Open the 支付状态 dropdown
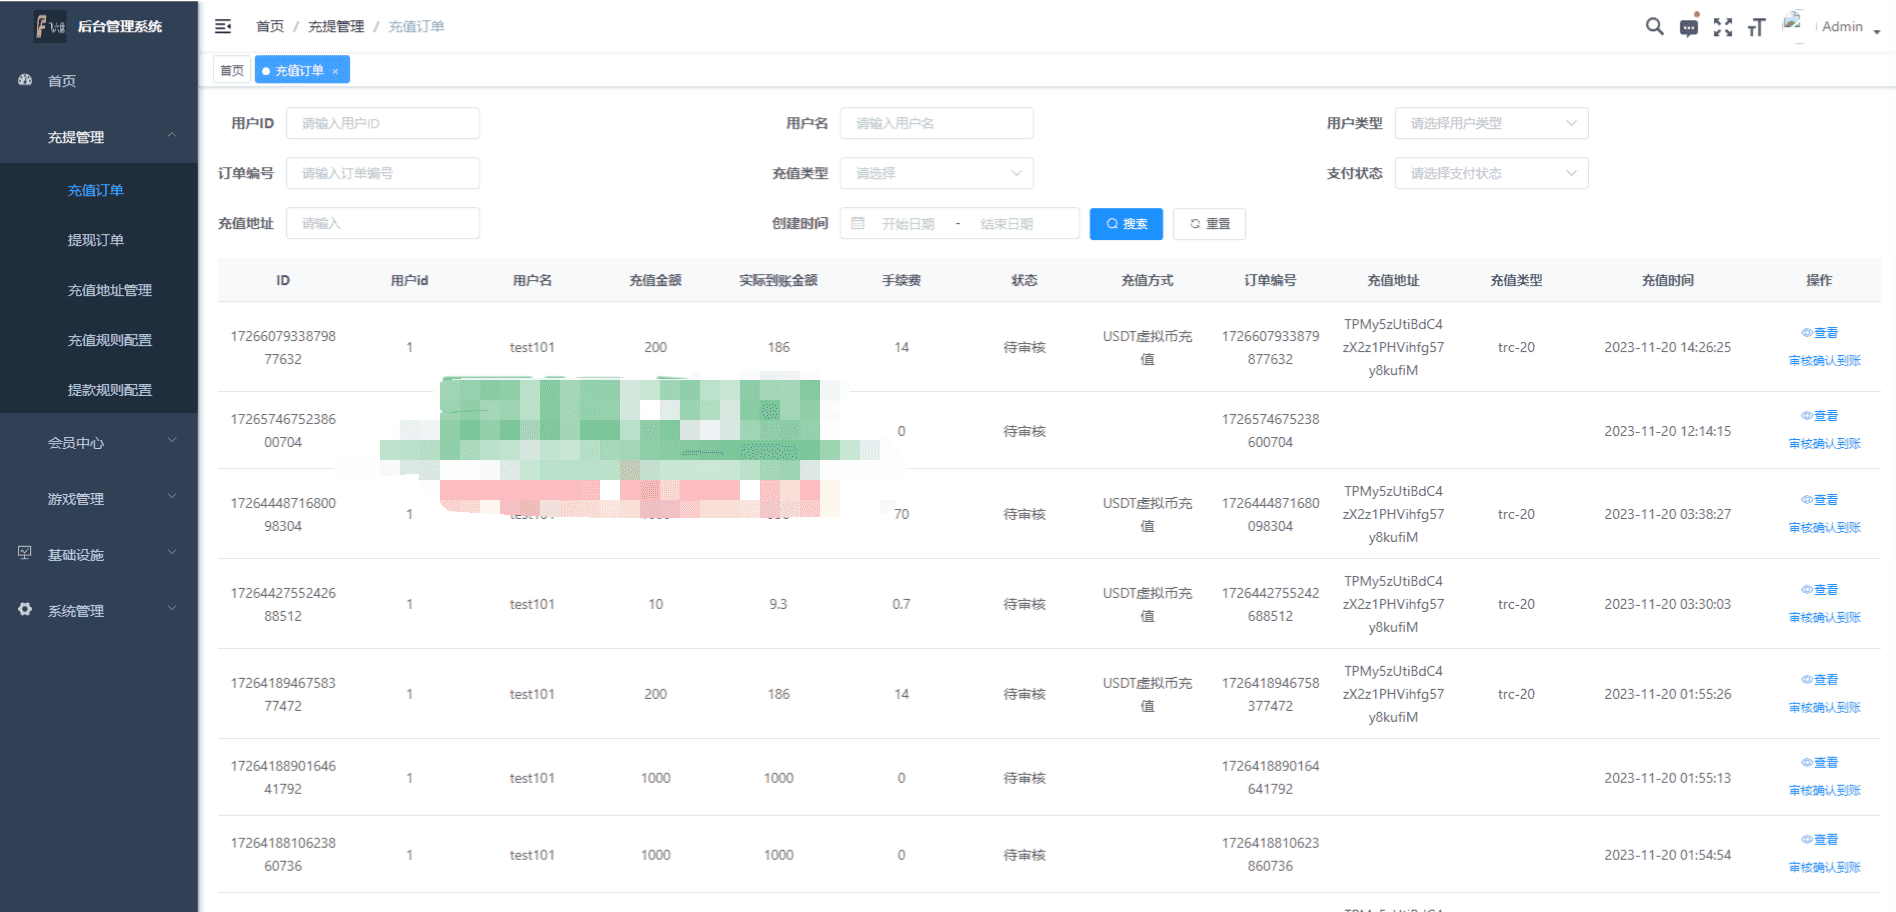 pyautogui.click(x=1491, y=173)
